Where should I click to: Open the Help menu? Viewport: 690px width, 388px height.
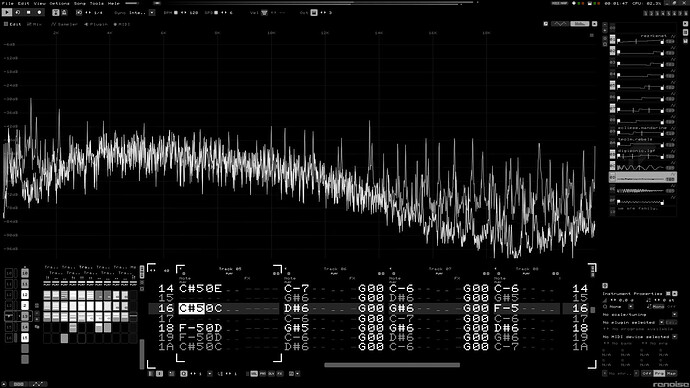pyautogui.click(x=114, y=3)
